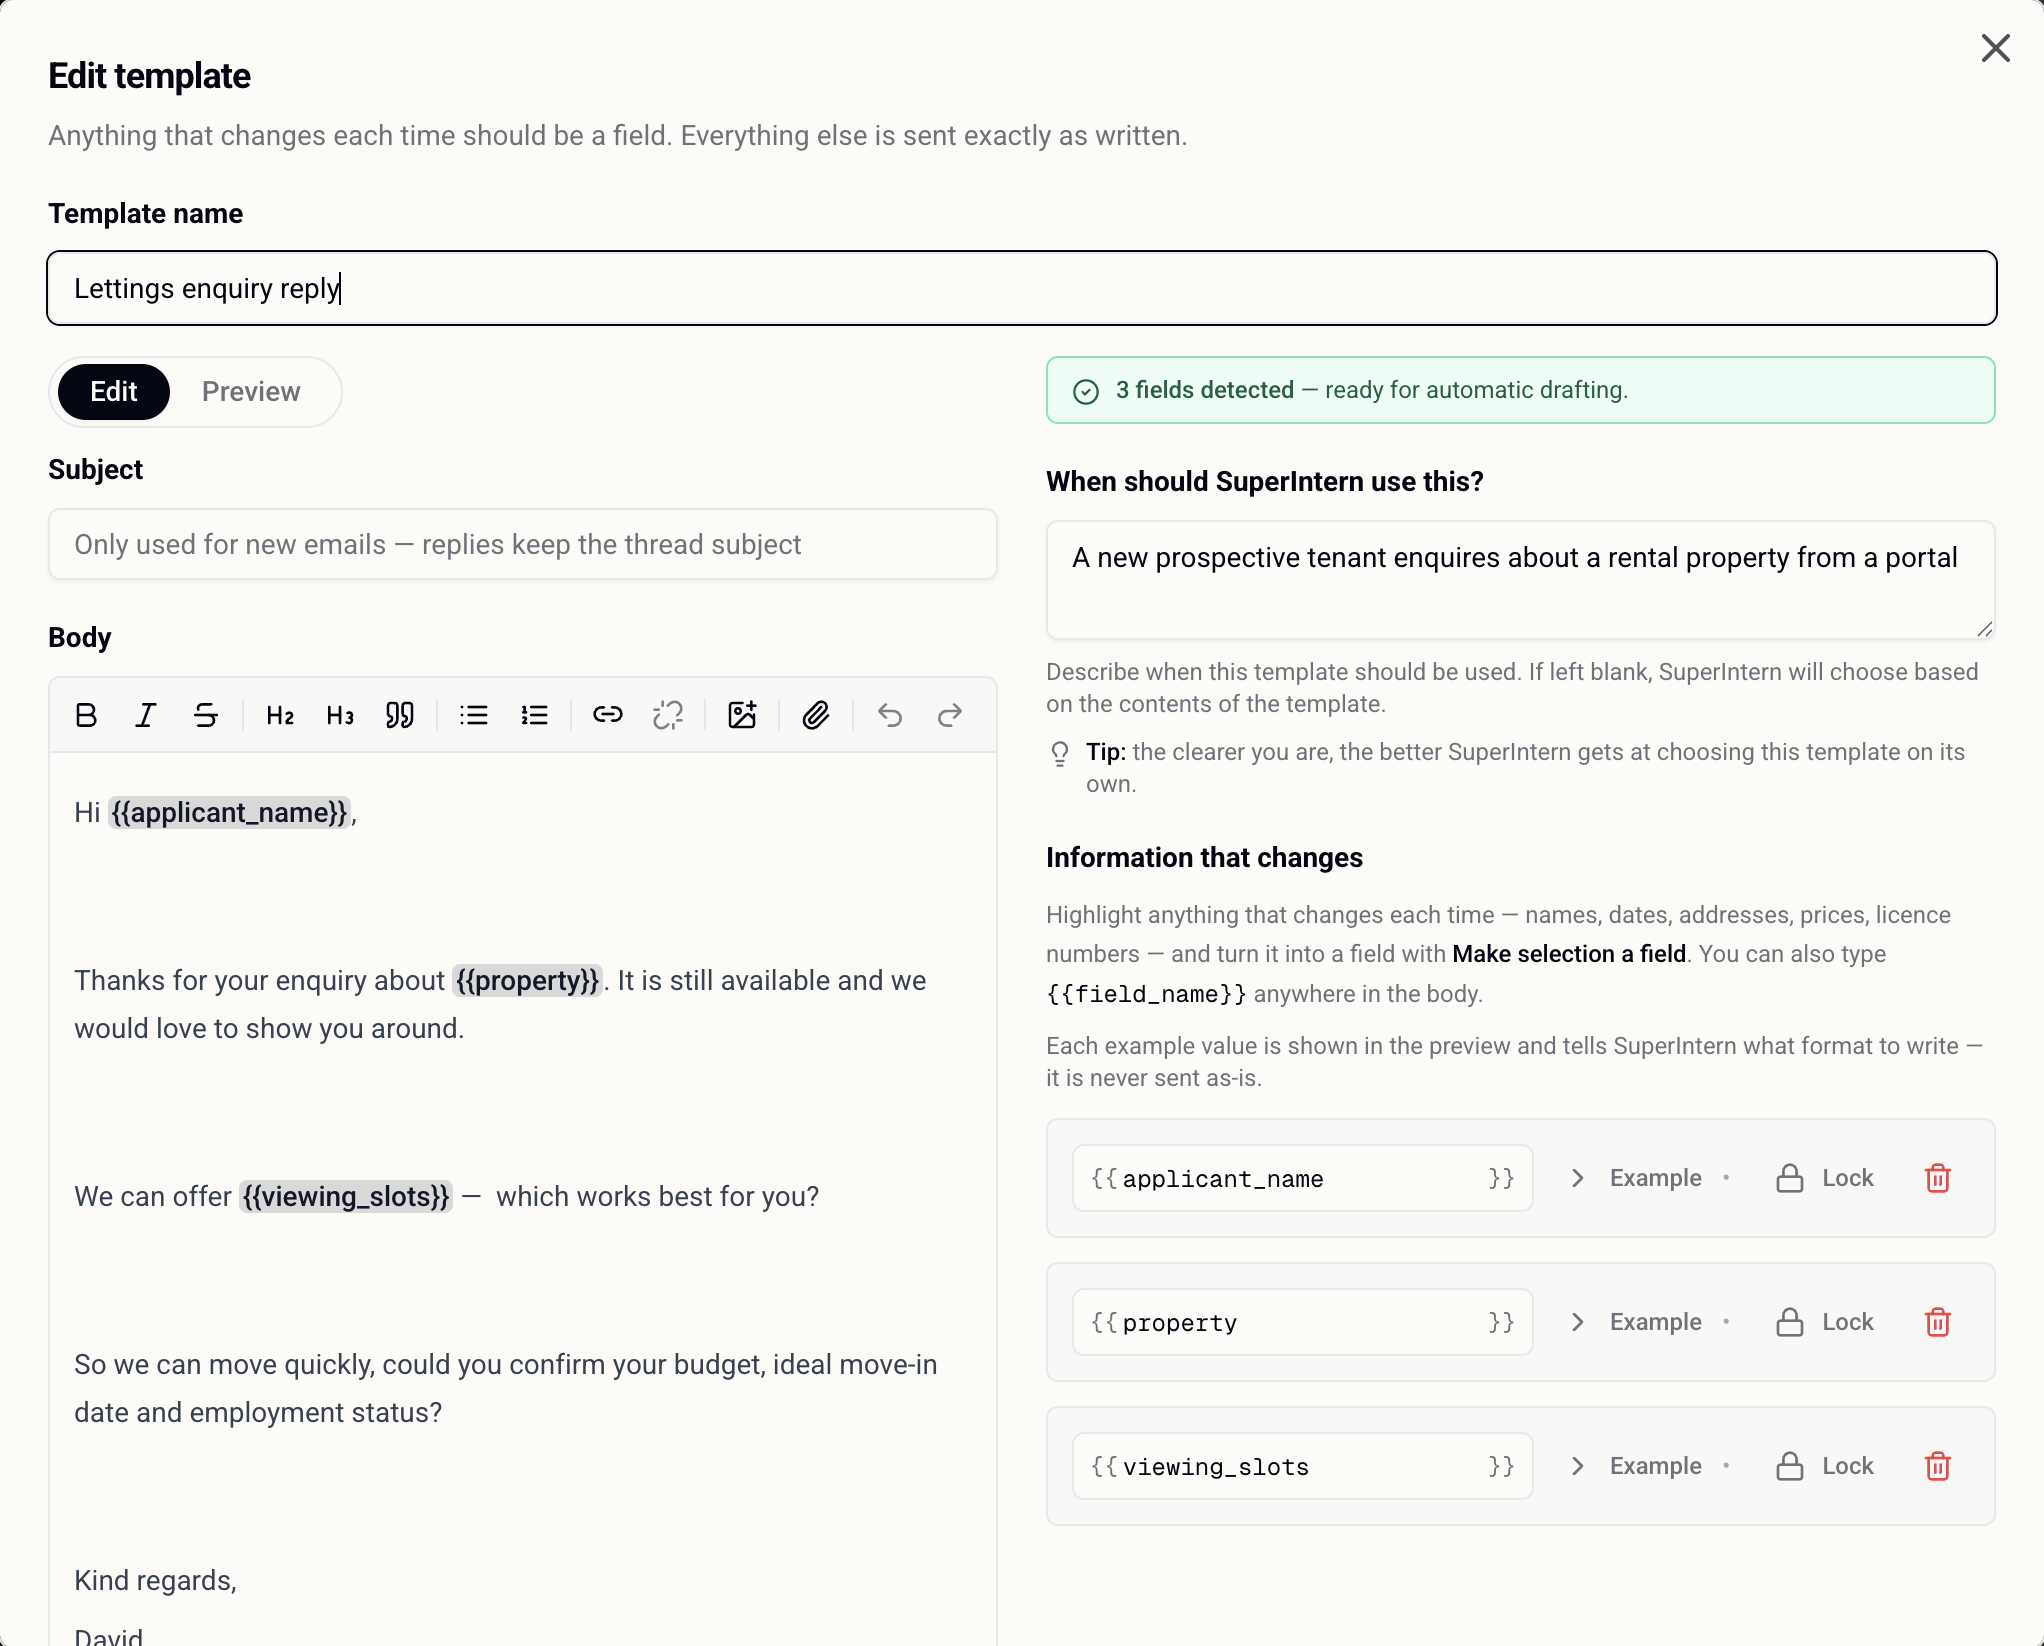Switch to the Preview tab
The width and height of the screenshot is (2044, 1646).
[251, 392]
